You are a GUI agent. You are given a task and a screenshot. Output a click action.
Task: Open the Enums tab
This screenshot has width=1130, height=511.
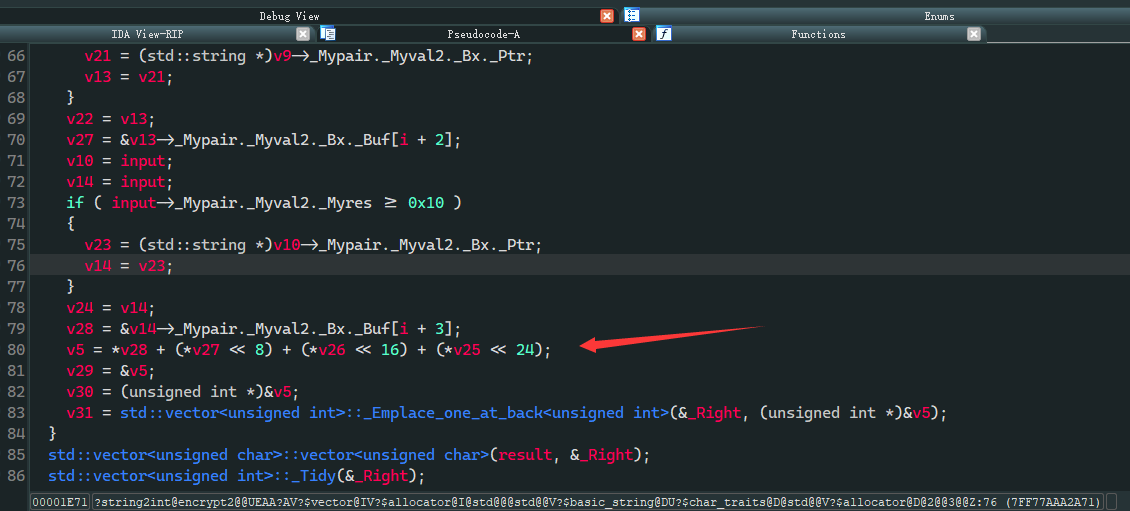938,16
